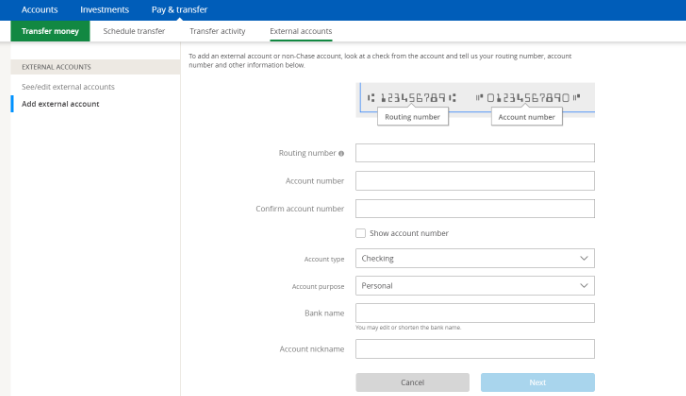Switch to Schedule transfer tab
Screen dimensions: 686x396
[134, 31]
